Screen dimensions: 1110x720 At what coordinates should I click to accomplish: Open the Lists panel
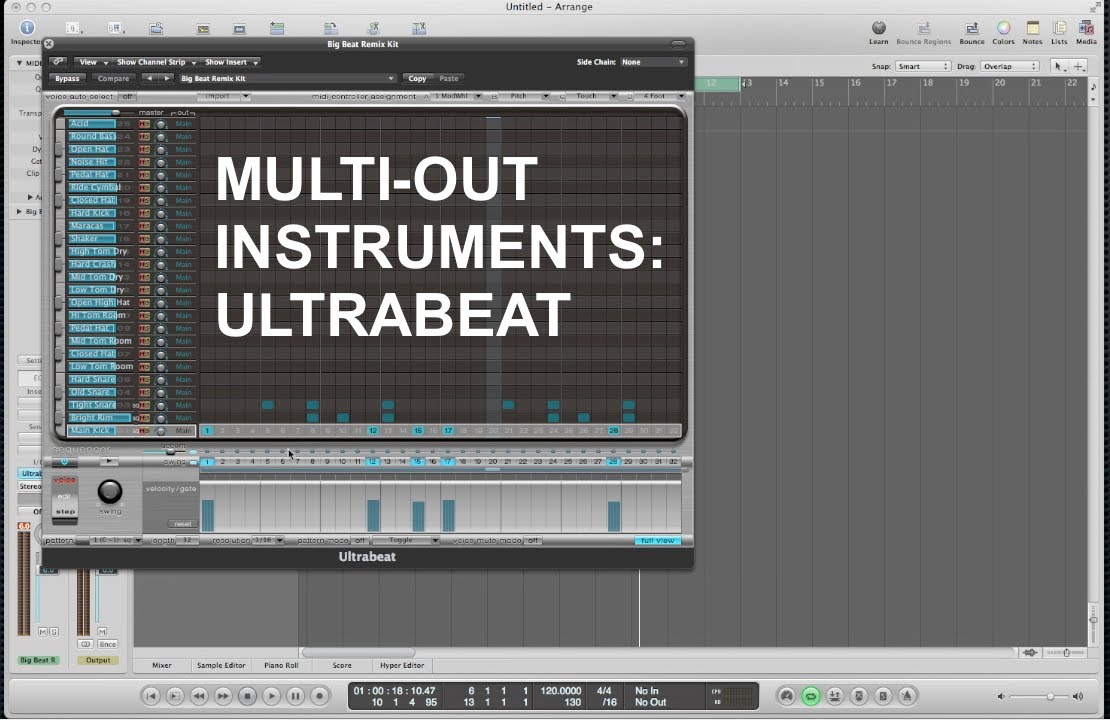coord(1059,33)
